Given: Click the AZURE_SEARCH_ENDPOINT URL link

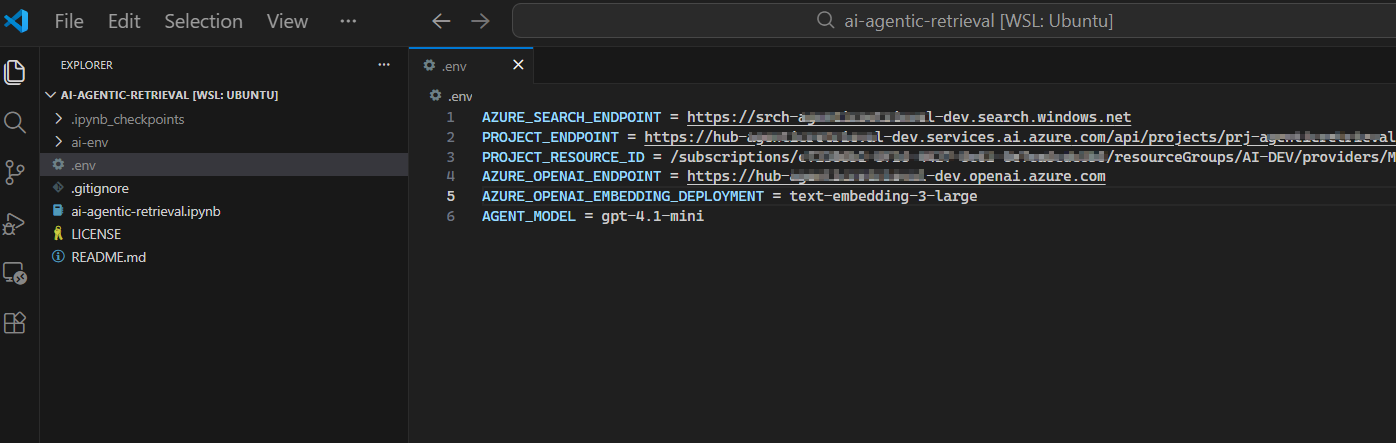Looking at the screenshot, I should (908, 117).
